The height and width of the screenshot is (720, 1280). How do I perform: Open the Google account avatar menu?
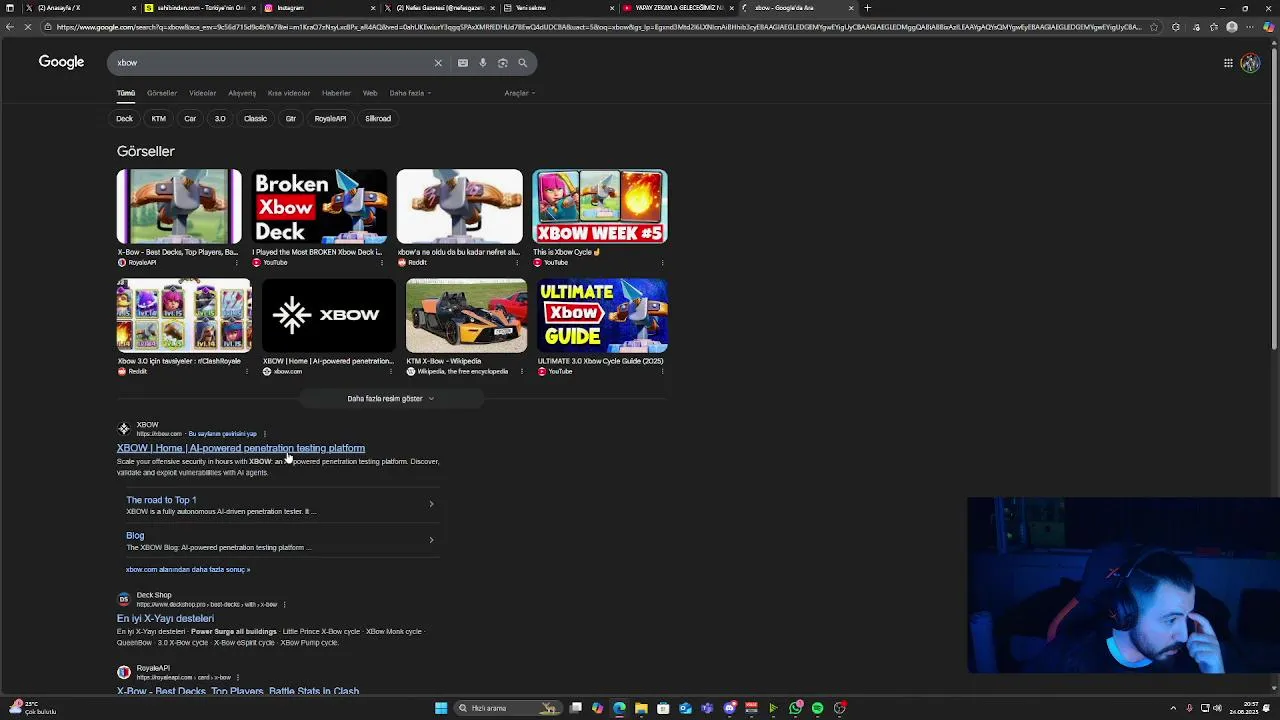click(x=1250, y=63)
